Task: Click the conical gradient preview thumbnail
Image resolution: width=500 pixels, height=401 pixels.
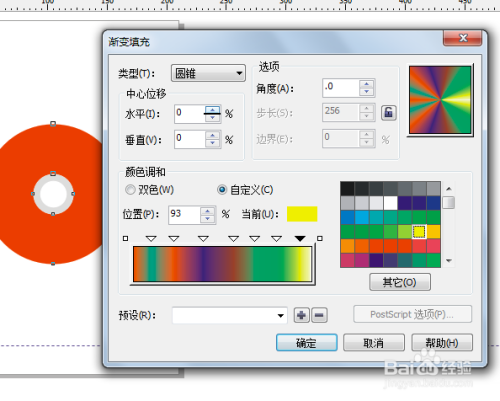Action: pyautogui.click(x=440, y=100)
